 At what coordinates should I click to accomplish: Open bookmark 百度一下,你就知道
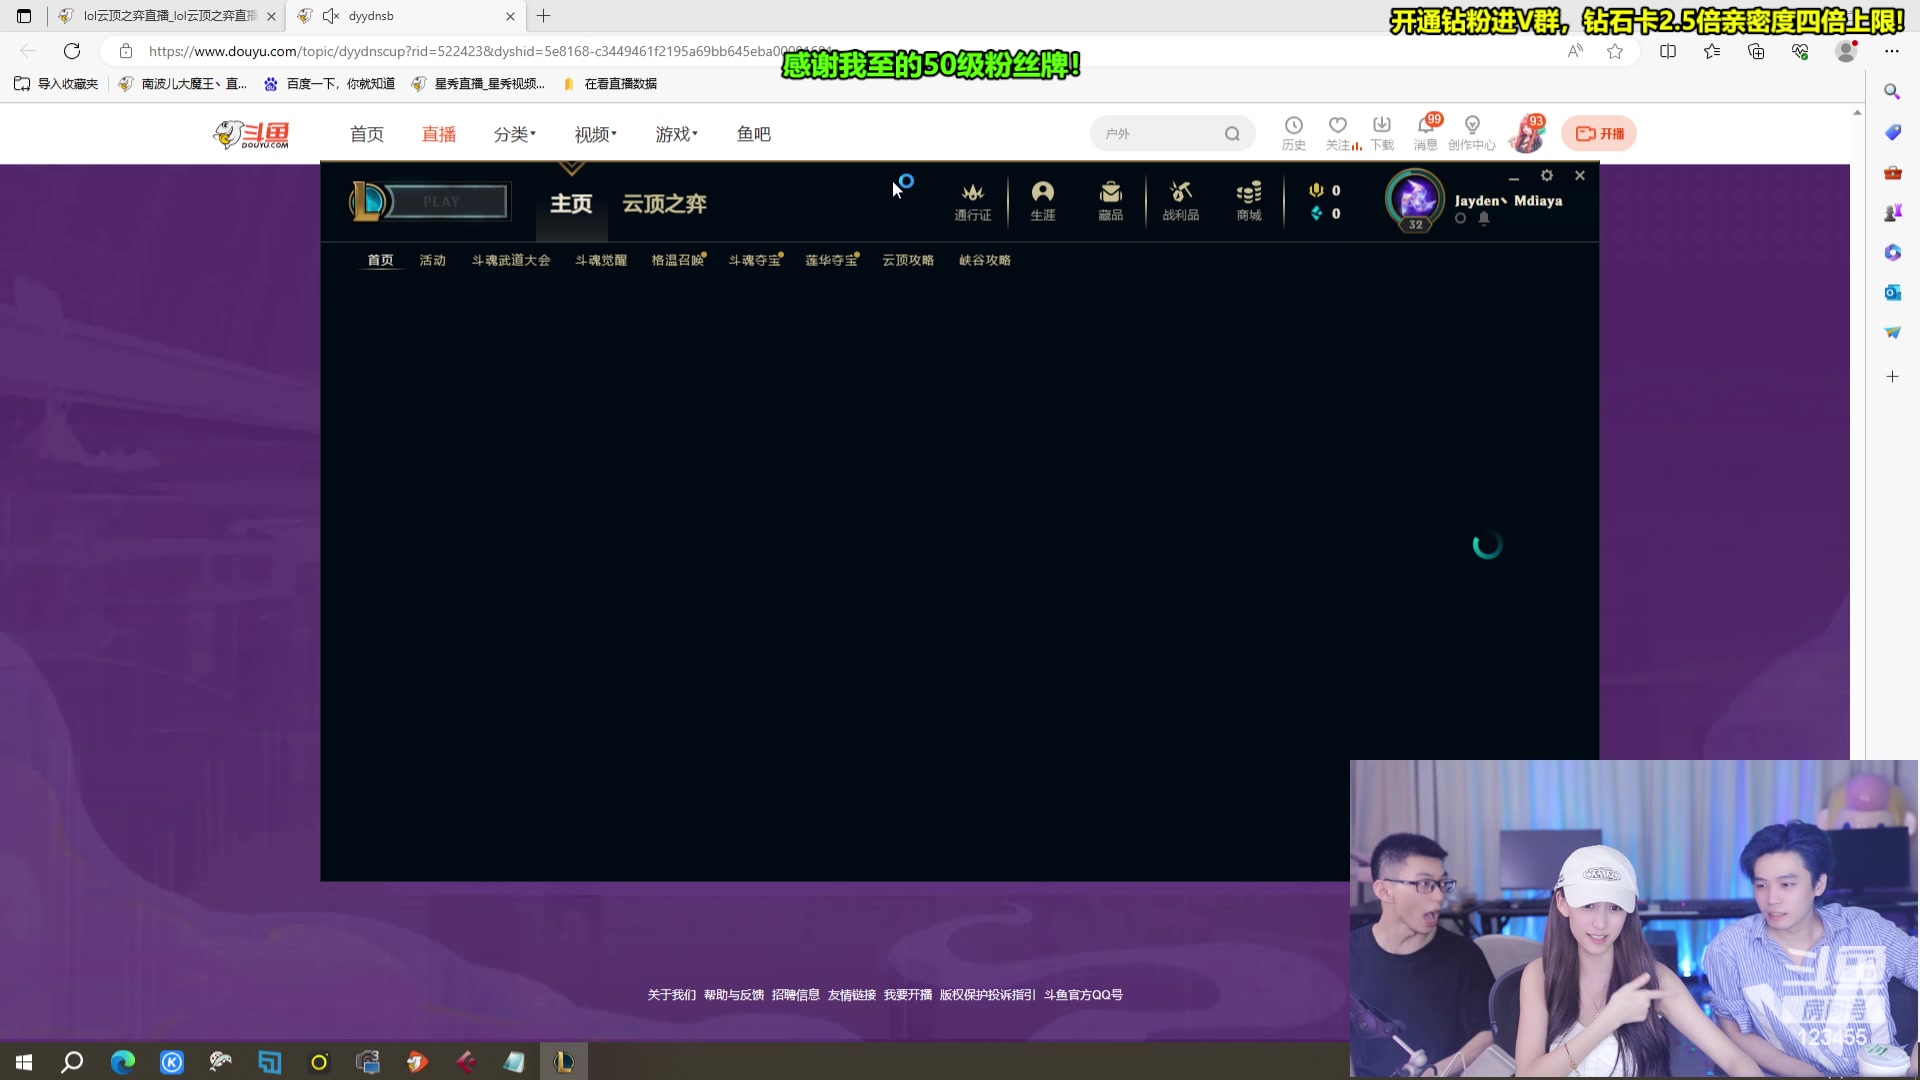(x=329, y=84)
